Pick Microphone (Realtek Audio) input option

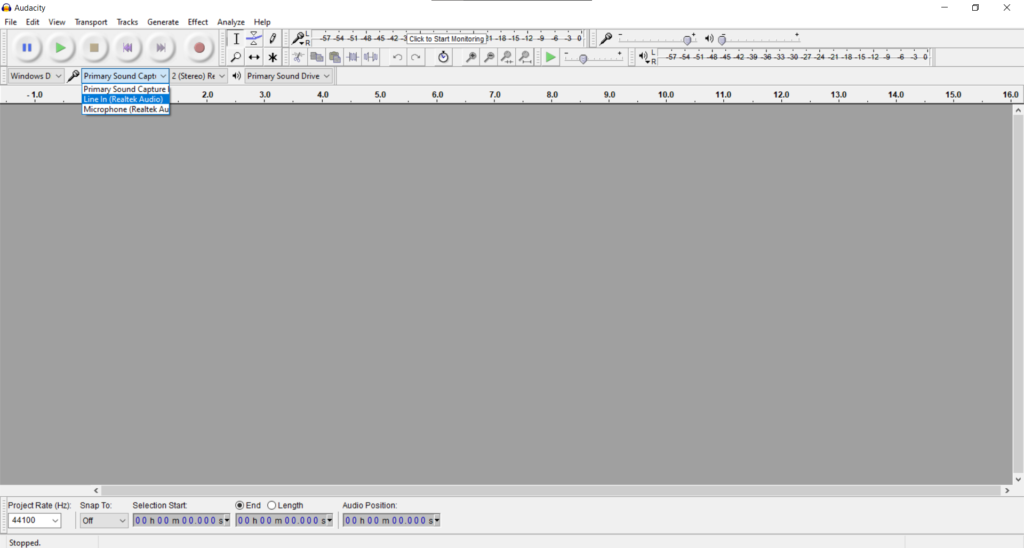pos(125,109)
